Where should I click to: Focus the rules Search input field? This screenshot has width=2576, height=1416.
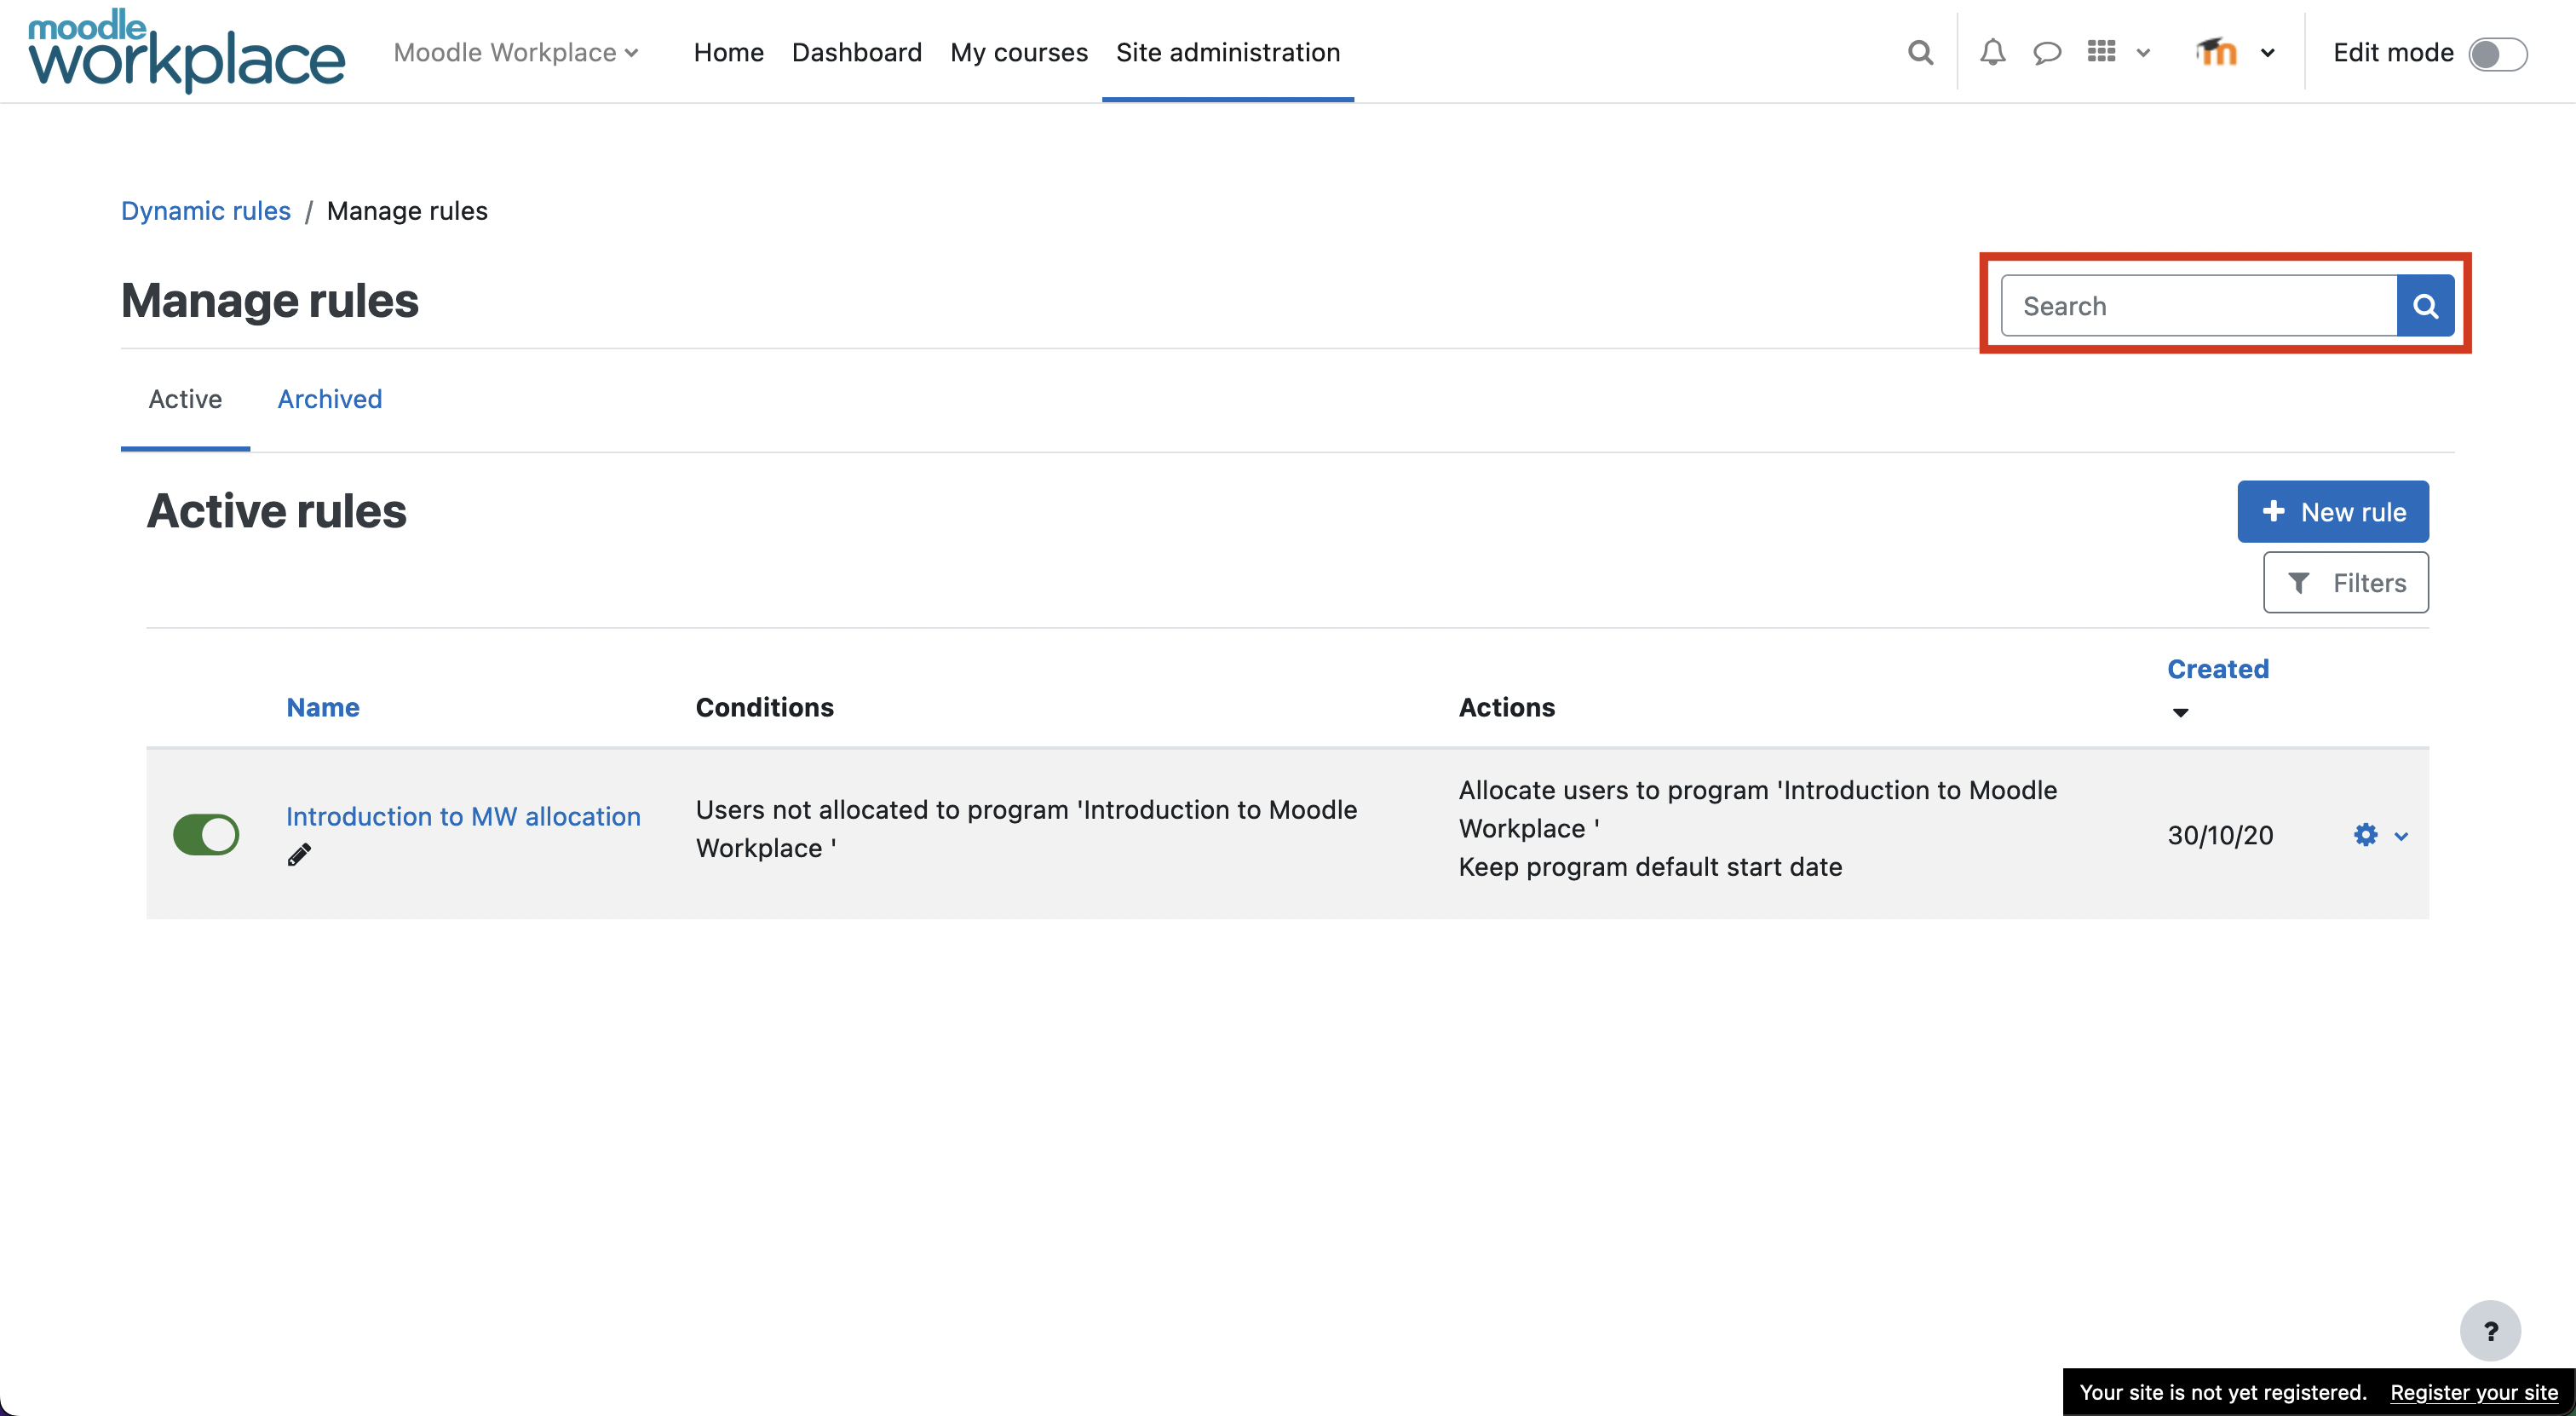click(x=2199, y=305)
